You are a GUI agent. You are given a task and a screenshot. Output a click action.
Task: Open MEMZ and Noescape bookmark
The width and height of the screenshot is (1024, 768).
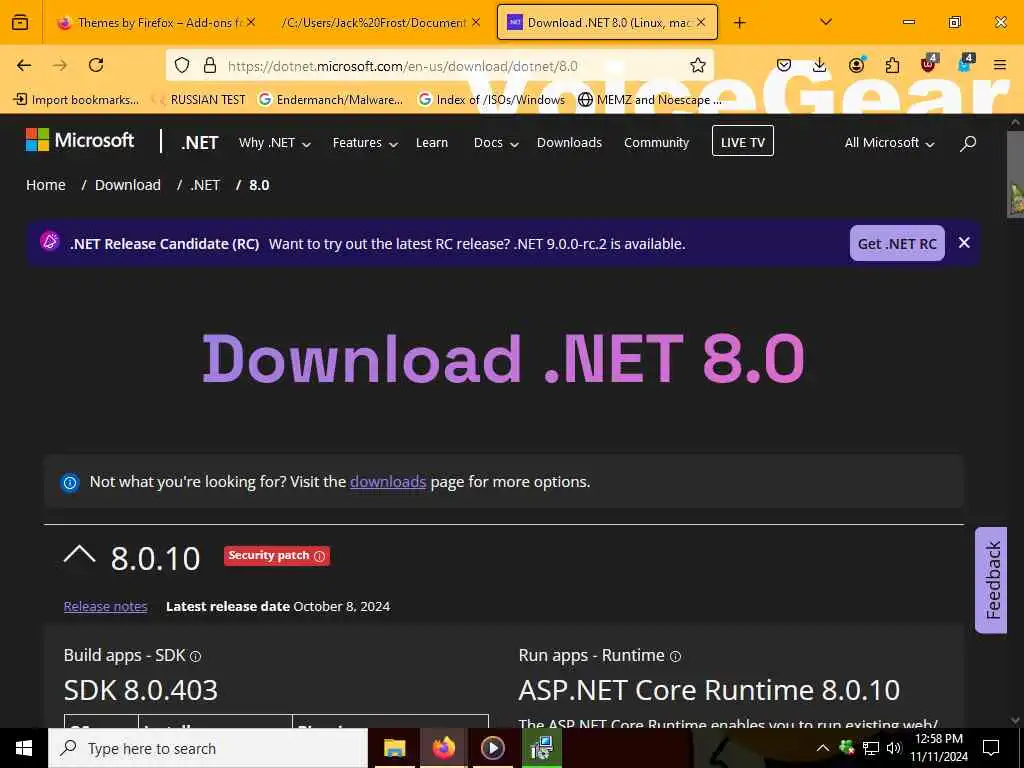[x=651, y=99]
